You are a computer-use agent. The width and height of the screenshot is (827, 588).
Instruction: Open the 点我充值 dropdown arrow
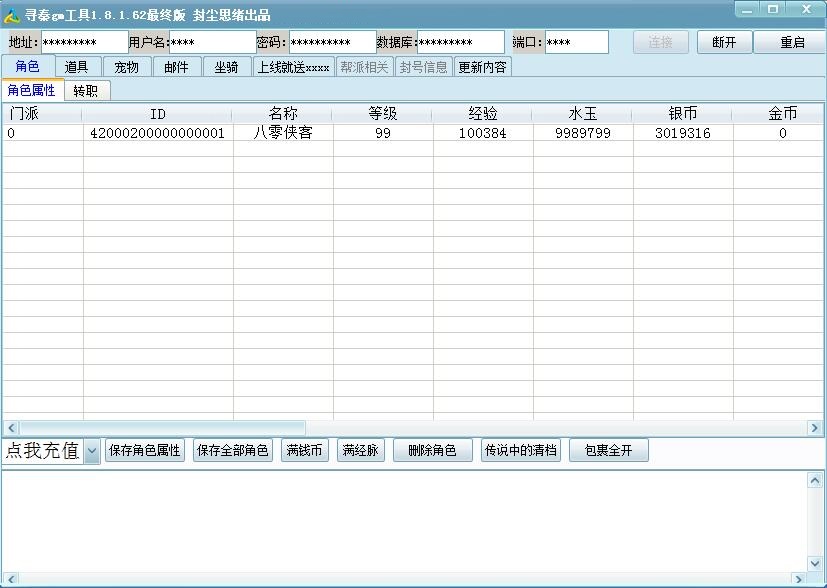pyautogui.click(x=92, y=451)
